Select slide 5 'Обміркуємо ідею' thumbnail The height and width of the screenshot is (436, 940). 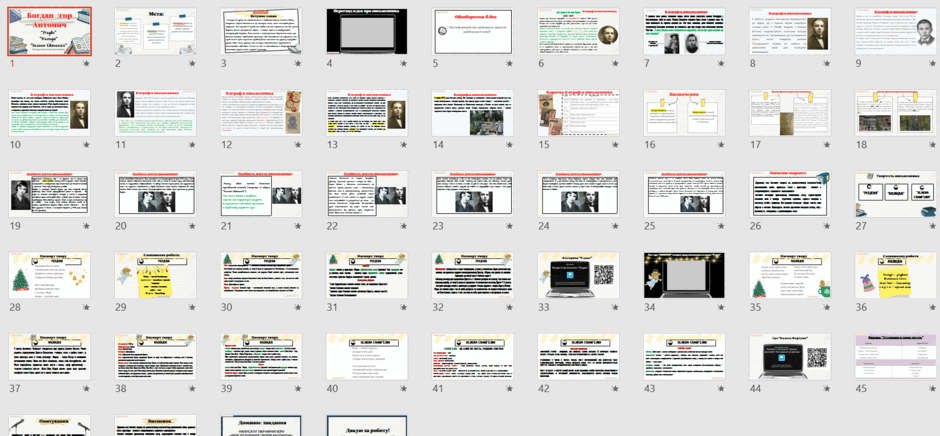pyautogui.click(x=473, y=31)
